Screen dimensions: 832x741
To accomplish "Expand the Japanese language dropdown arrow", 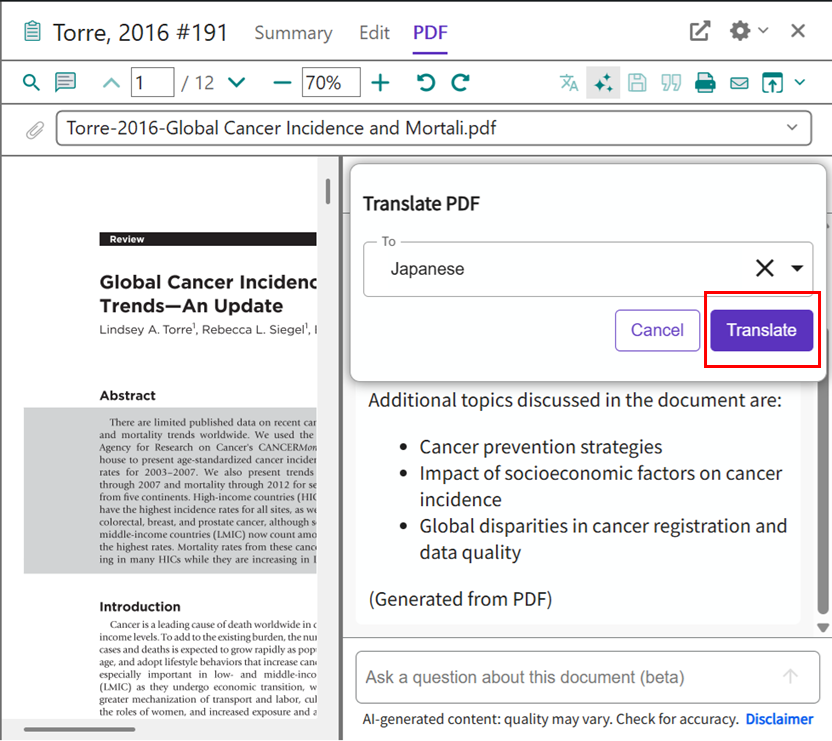I will point(797,269).
